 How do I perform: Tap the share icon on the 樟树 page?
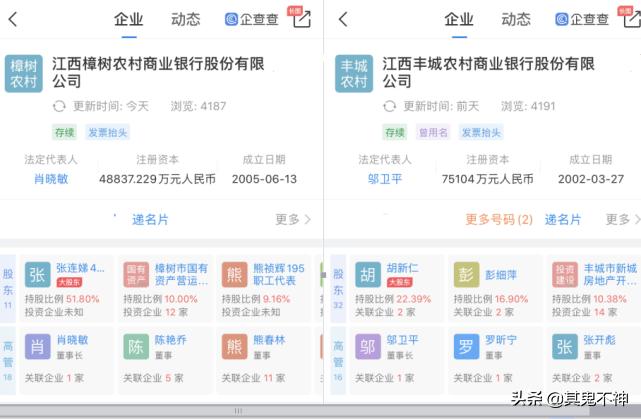point(302,19)
